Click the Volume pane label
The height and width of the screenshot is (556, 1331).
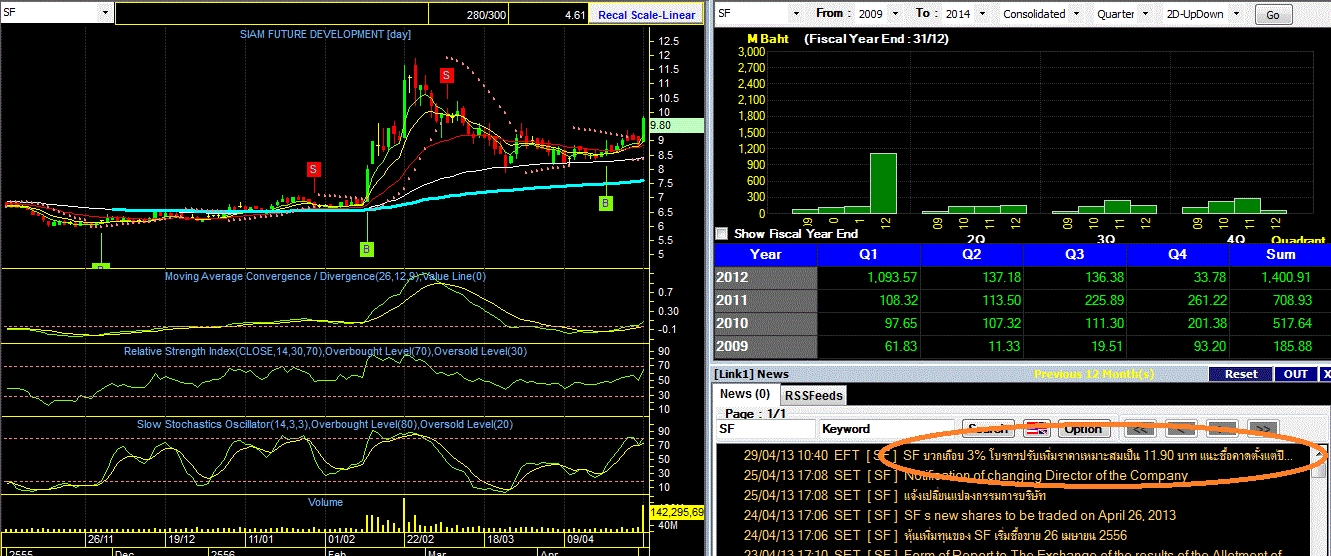click(325, 502)
